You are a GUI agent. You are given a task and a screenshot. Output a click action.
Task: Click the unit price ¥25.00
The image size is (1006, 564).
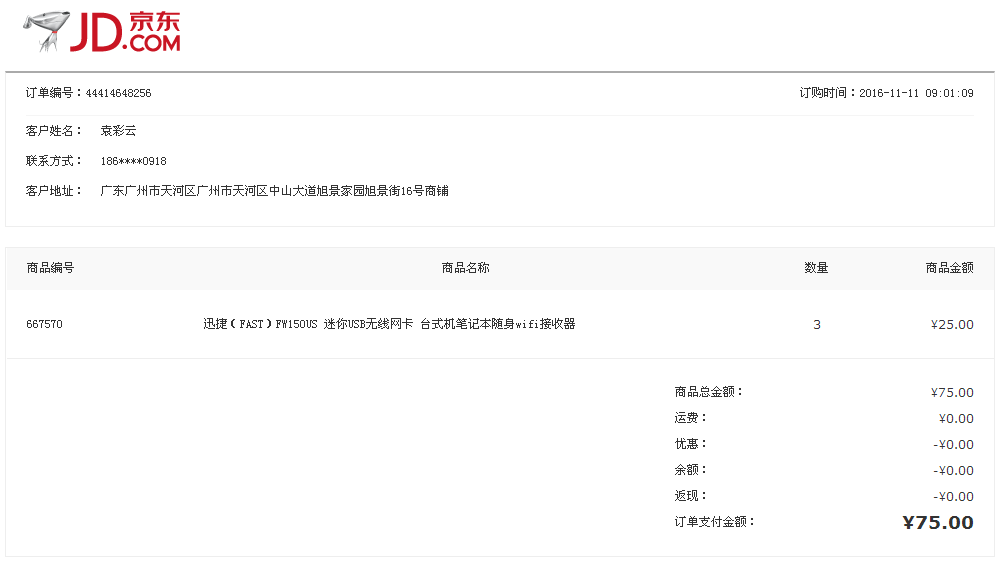coord(951,324)
